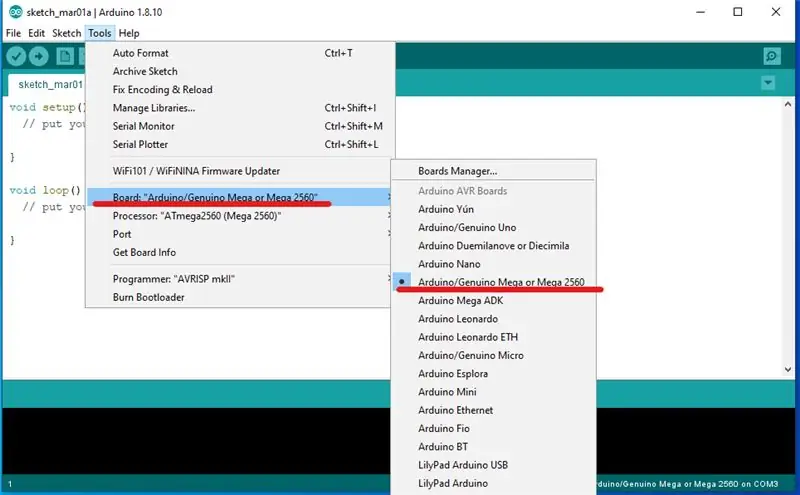Select Arduino Nano board
800x495 pixels.
click(493, 264)
